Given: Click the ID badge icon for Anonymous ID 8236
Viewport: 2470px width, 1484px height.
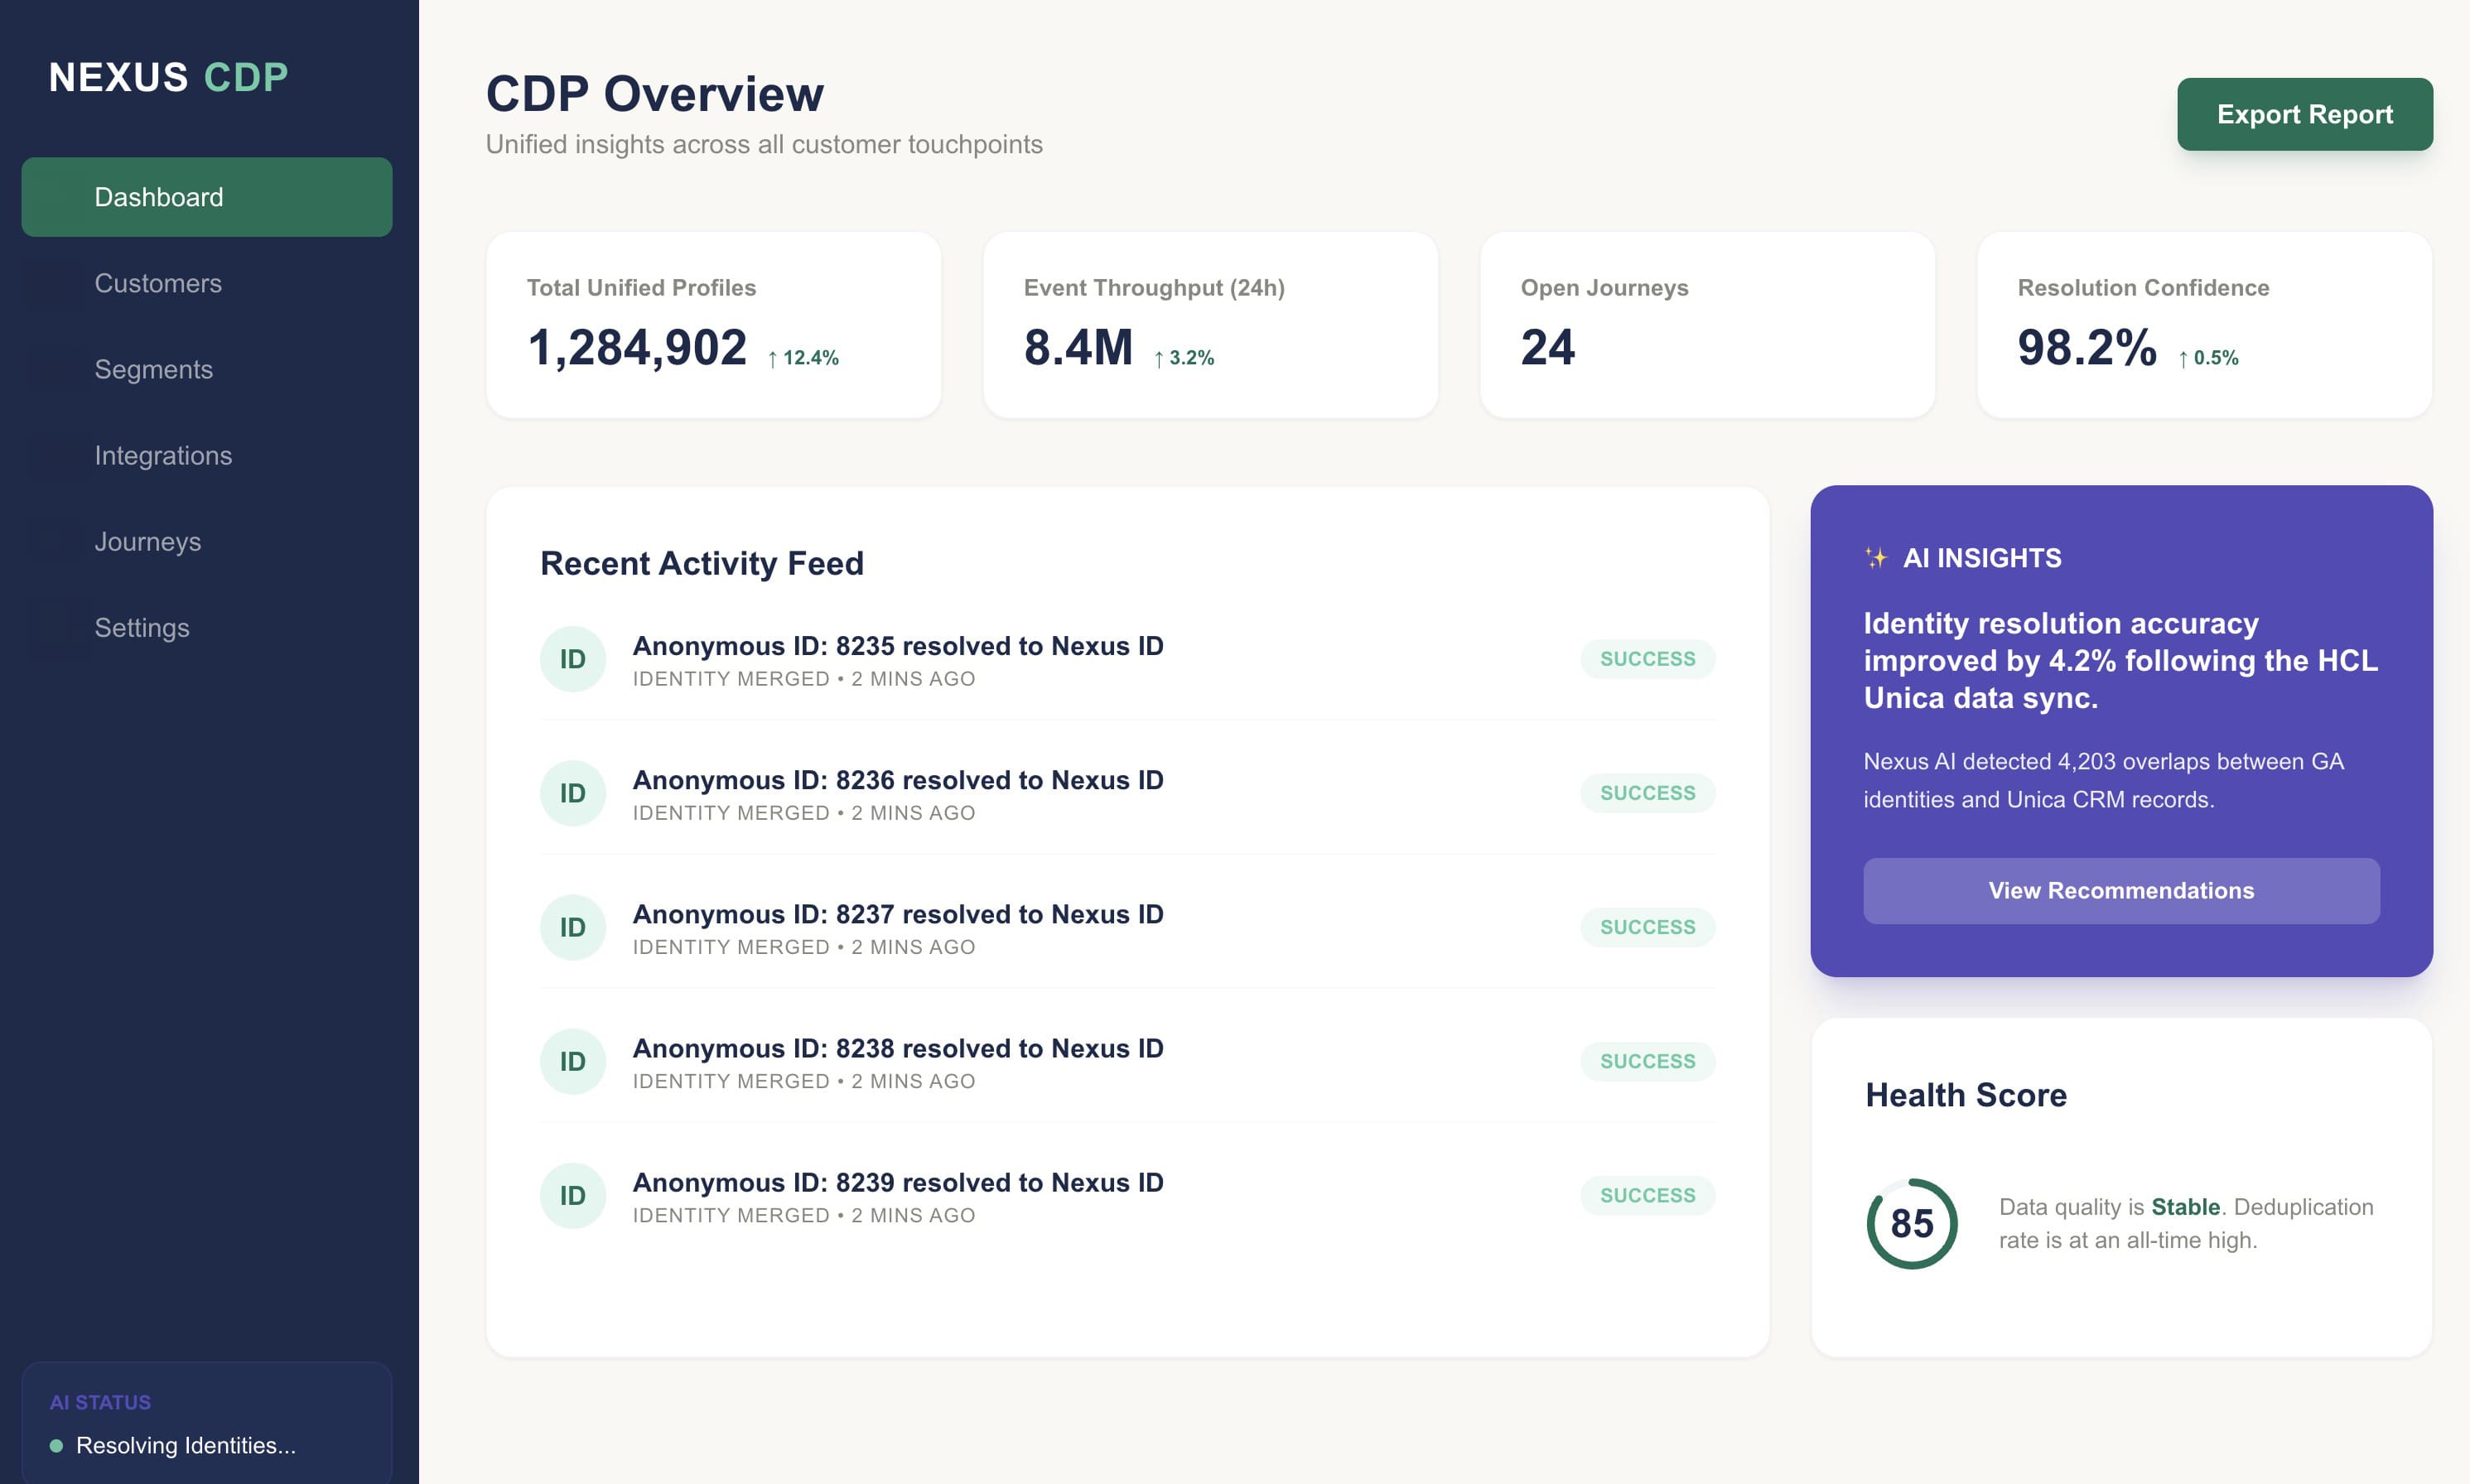Looking at the screenshot, I should coord(573,793).
